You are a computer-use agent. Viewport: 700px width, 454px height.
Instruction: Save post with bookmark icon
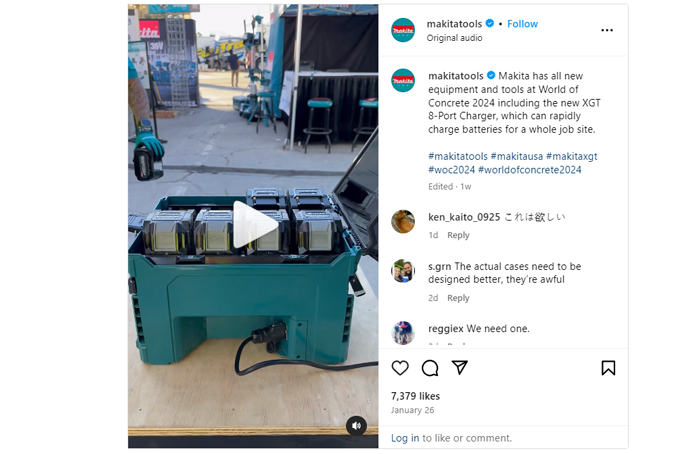click(x=608, y=368)
